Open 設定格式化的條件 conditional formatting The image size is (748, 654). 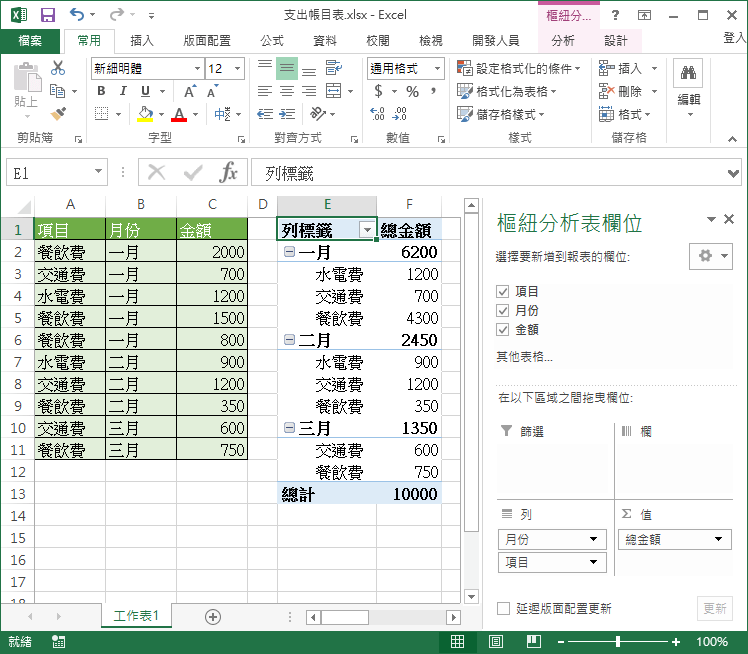[519, 68]
